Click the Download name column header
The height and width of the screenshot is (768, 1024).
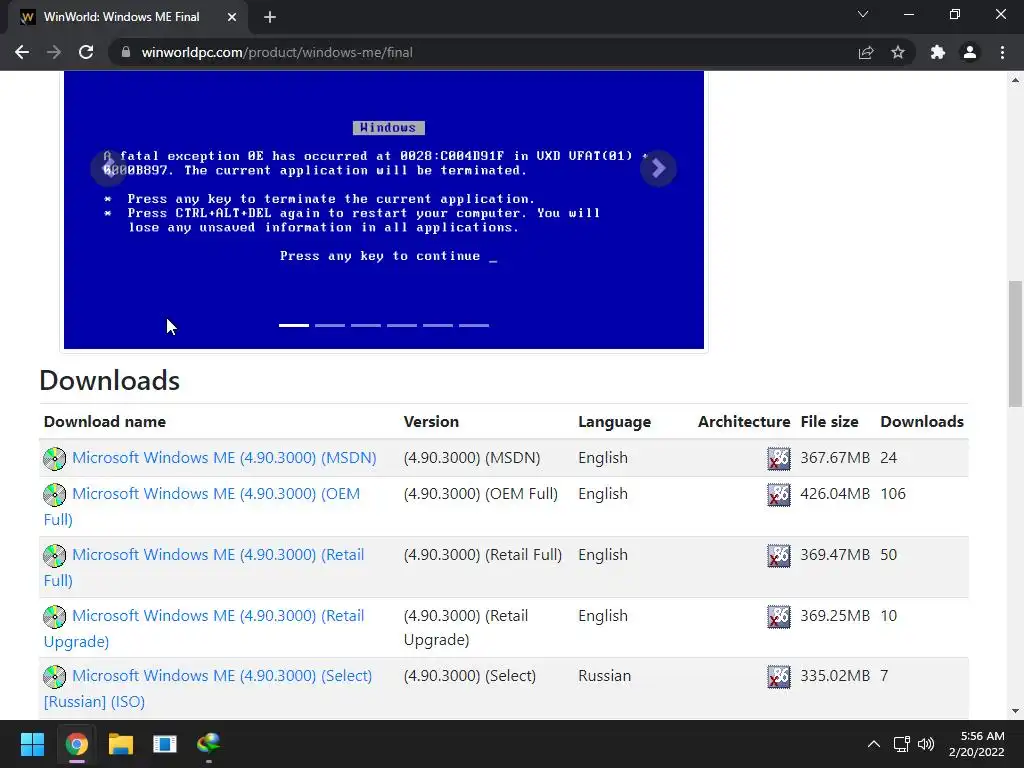click(x=104, y=422)
